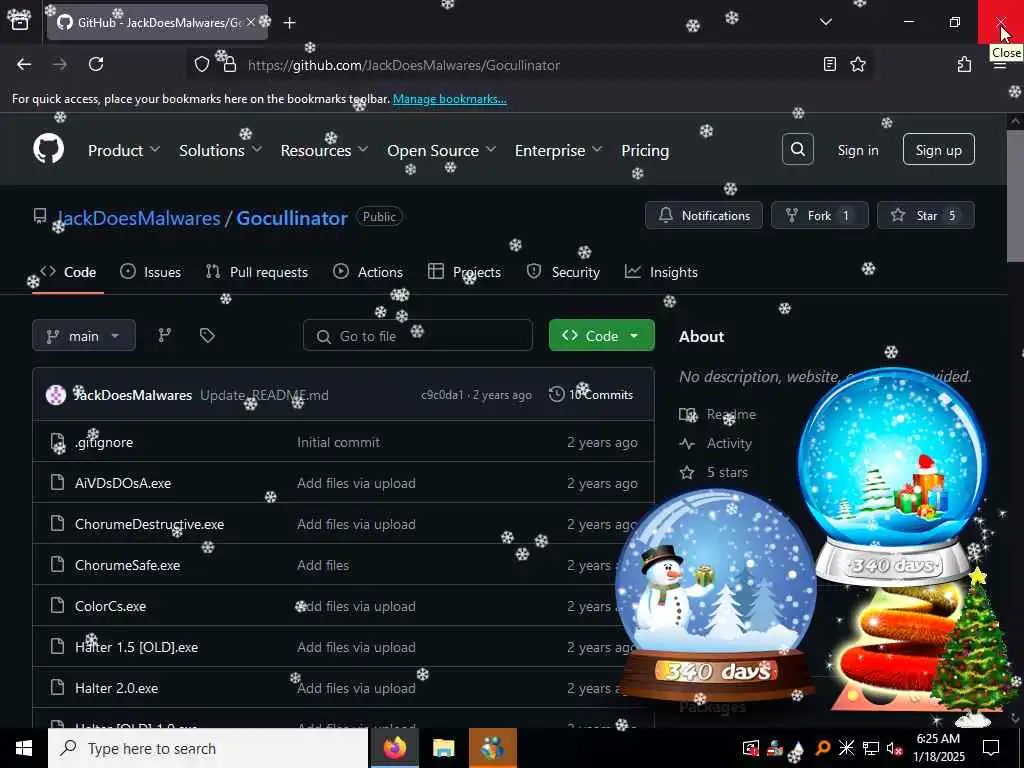Star the repository with Star button

click(x=925, y=216)
